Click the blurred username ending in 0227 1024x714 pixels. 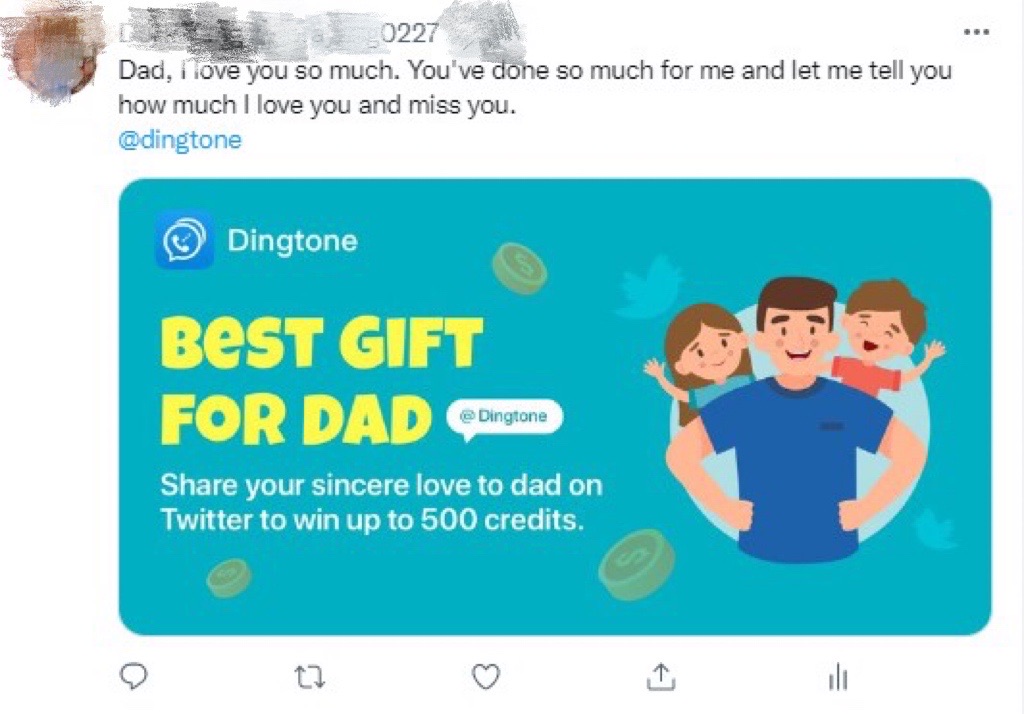[x=280, y=33]
